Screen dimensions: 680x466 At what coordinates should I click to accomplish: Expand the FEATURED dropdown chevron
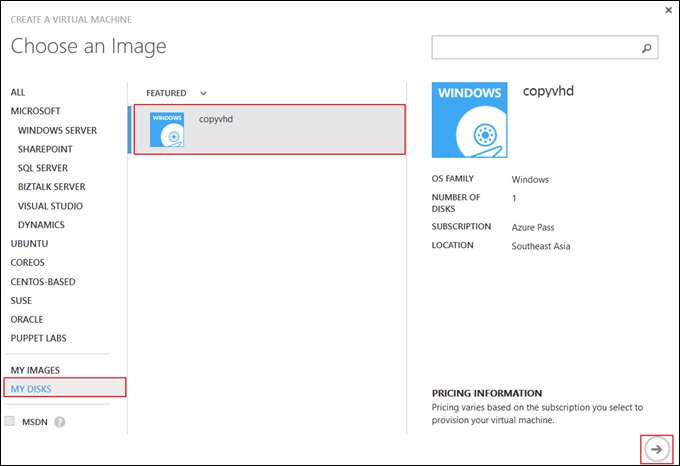pos(203,93)
